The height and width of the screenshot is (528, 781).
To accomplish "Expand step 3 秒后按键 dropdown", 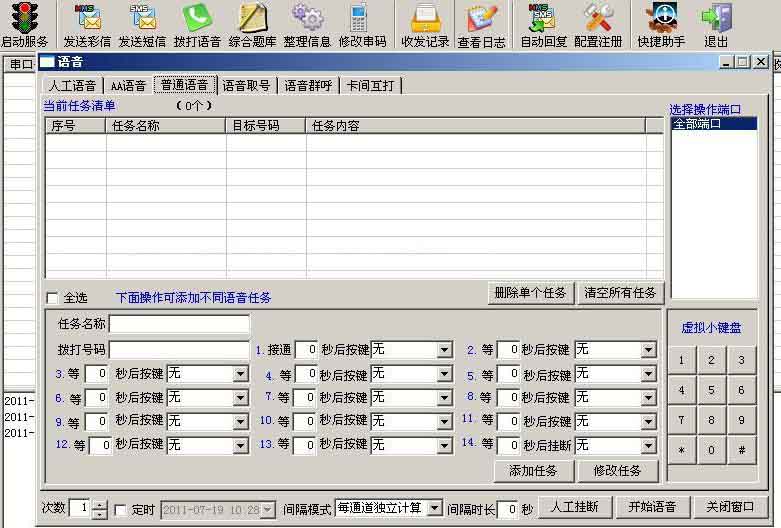I will tap(241, 374).
